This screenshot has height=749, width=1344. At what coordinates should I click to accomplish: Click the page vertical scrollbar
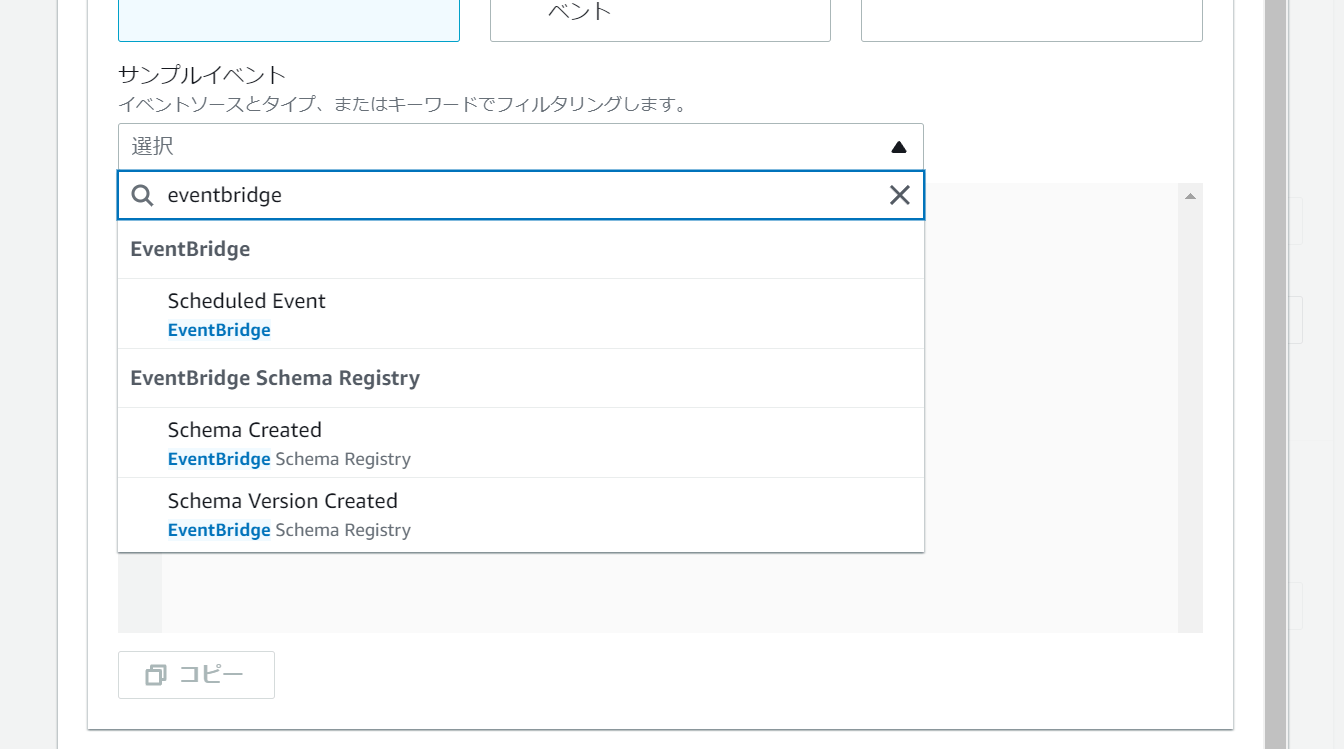coord(1275,374)
